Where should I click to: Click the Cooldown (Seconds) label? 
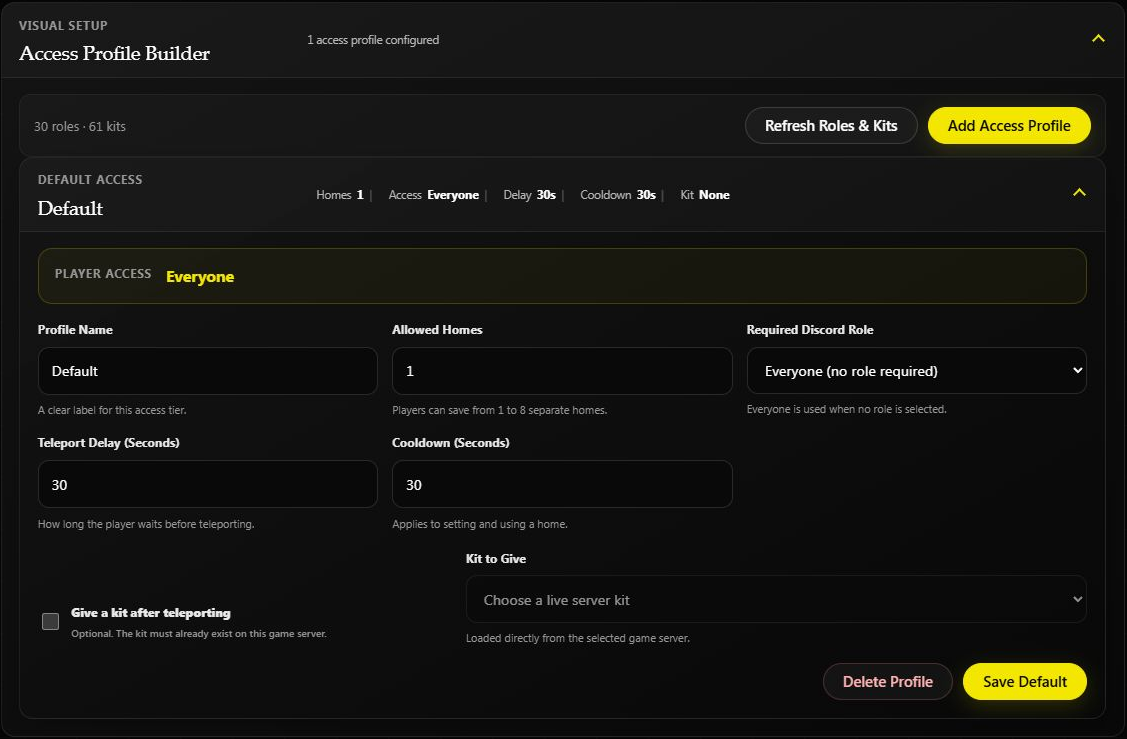(x=451, y=443)
